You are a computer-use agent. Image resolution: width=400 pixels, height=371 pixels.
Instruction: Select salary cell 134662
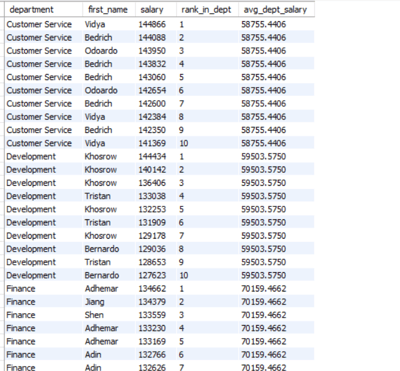click(152, 289)
